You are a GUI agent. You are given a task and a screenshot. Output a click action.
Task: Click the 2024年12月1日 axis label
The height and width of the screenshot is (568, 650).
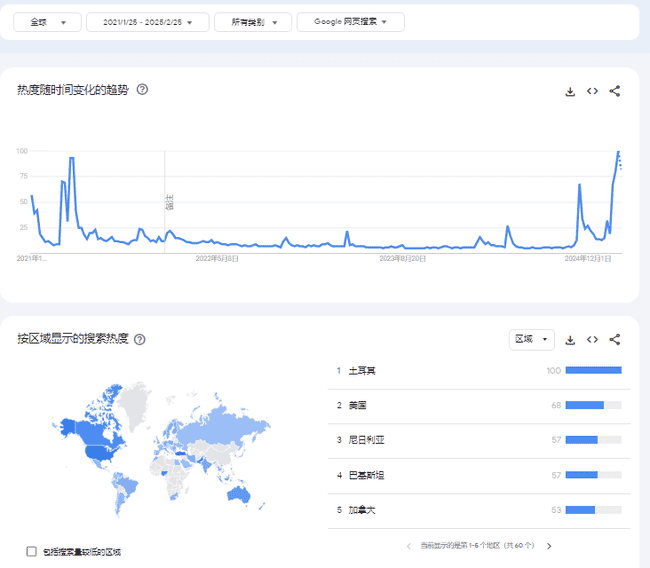coord(588,259)
